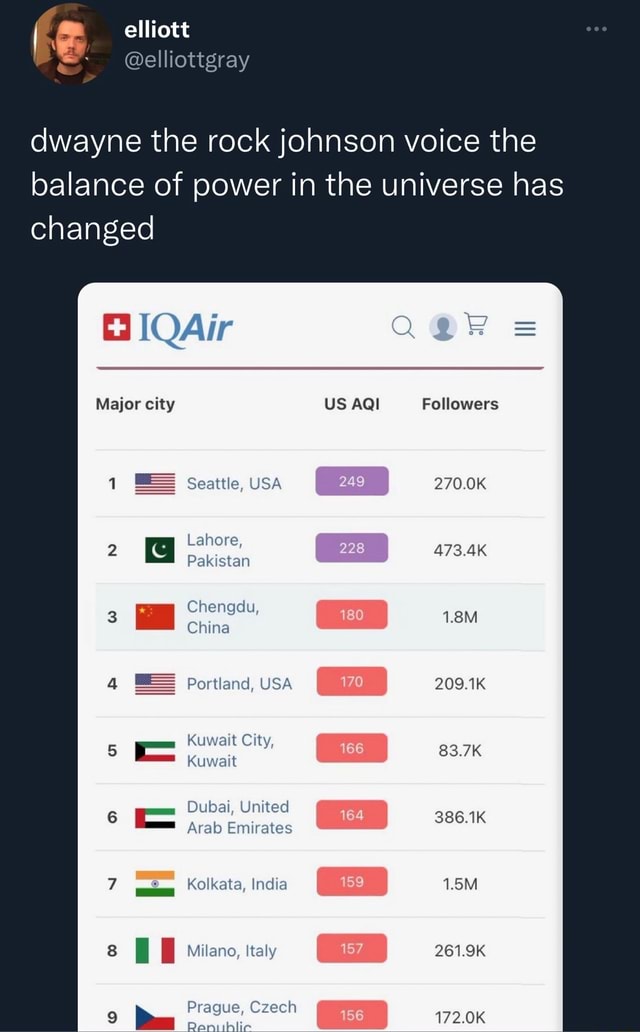Open the Kuwait City, Kuwait entry
The image size is (640, 1032).
pos(230,750)
